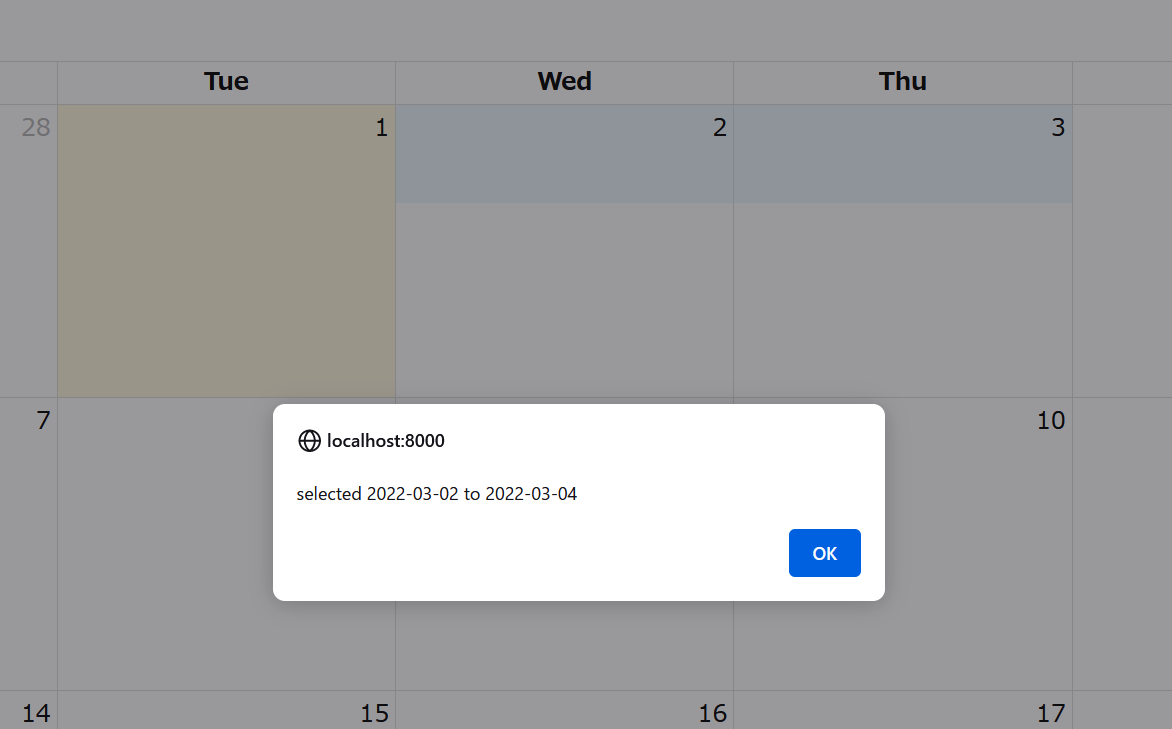The height and width of the screenshot is (729, 1172).
Task: Select day 3 number in Thursday cell
Action: (x=1058, y=128)
